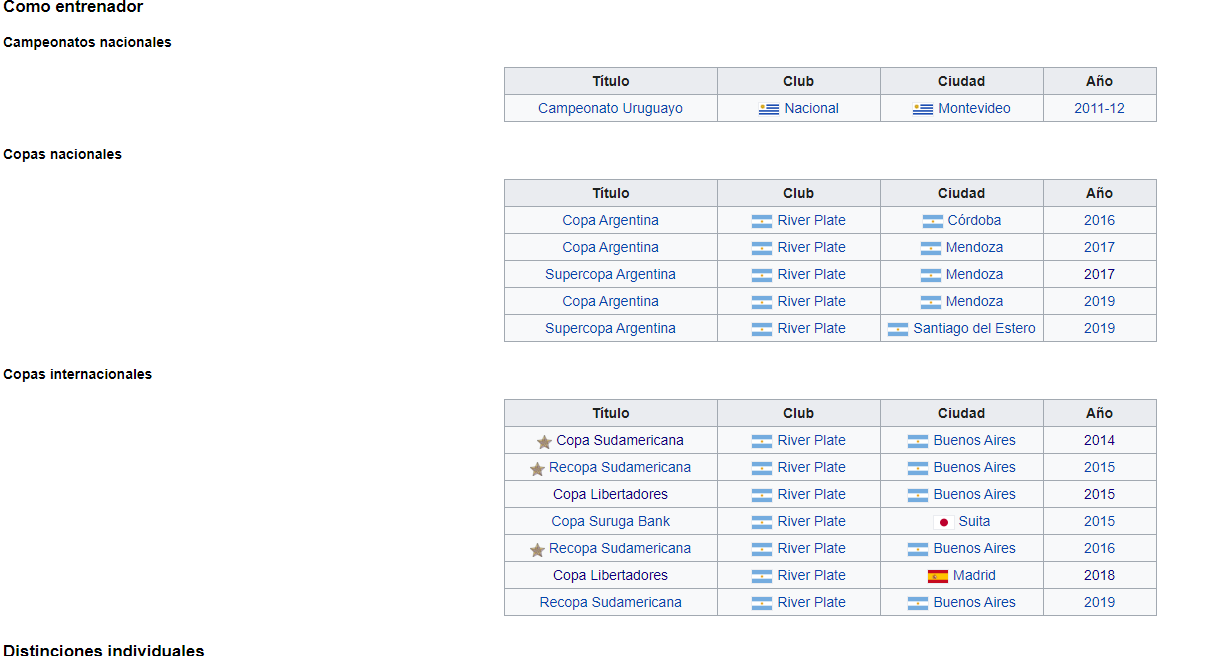Image resolution: width=1222 pixels, height=656 pixels.
Task: Open the Copa Argentina link in the 2019 row
Action: (x=610, y=301)
